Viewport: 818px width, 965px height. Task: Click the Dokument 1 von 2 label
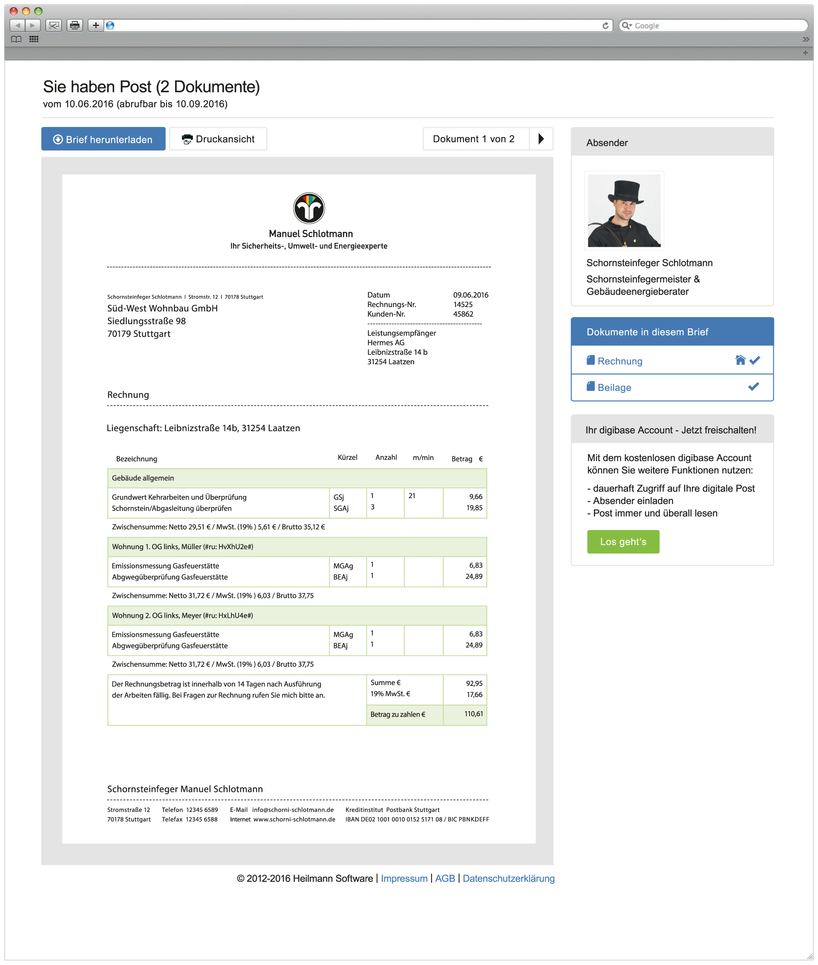pos(474,139)
